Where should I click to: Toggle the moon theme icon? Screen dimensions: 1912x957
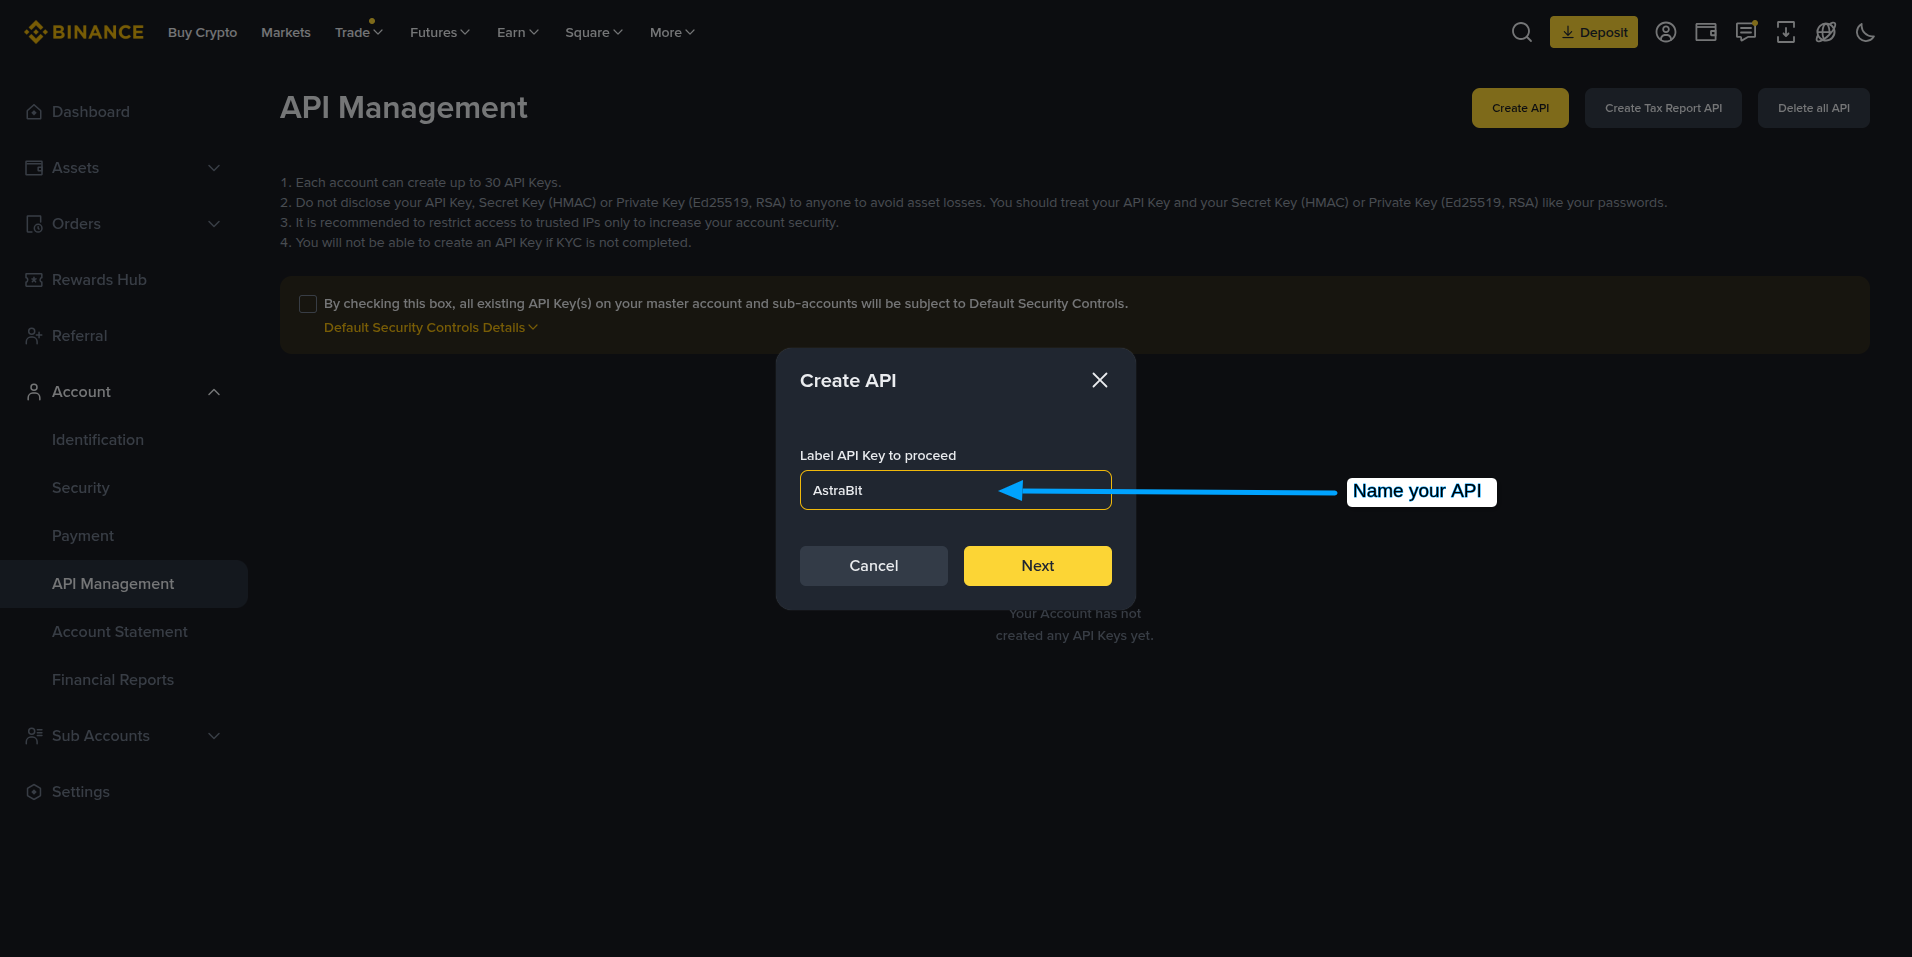point(1865,32)
